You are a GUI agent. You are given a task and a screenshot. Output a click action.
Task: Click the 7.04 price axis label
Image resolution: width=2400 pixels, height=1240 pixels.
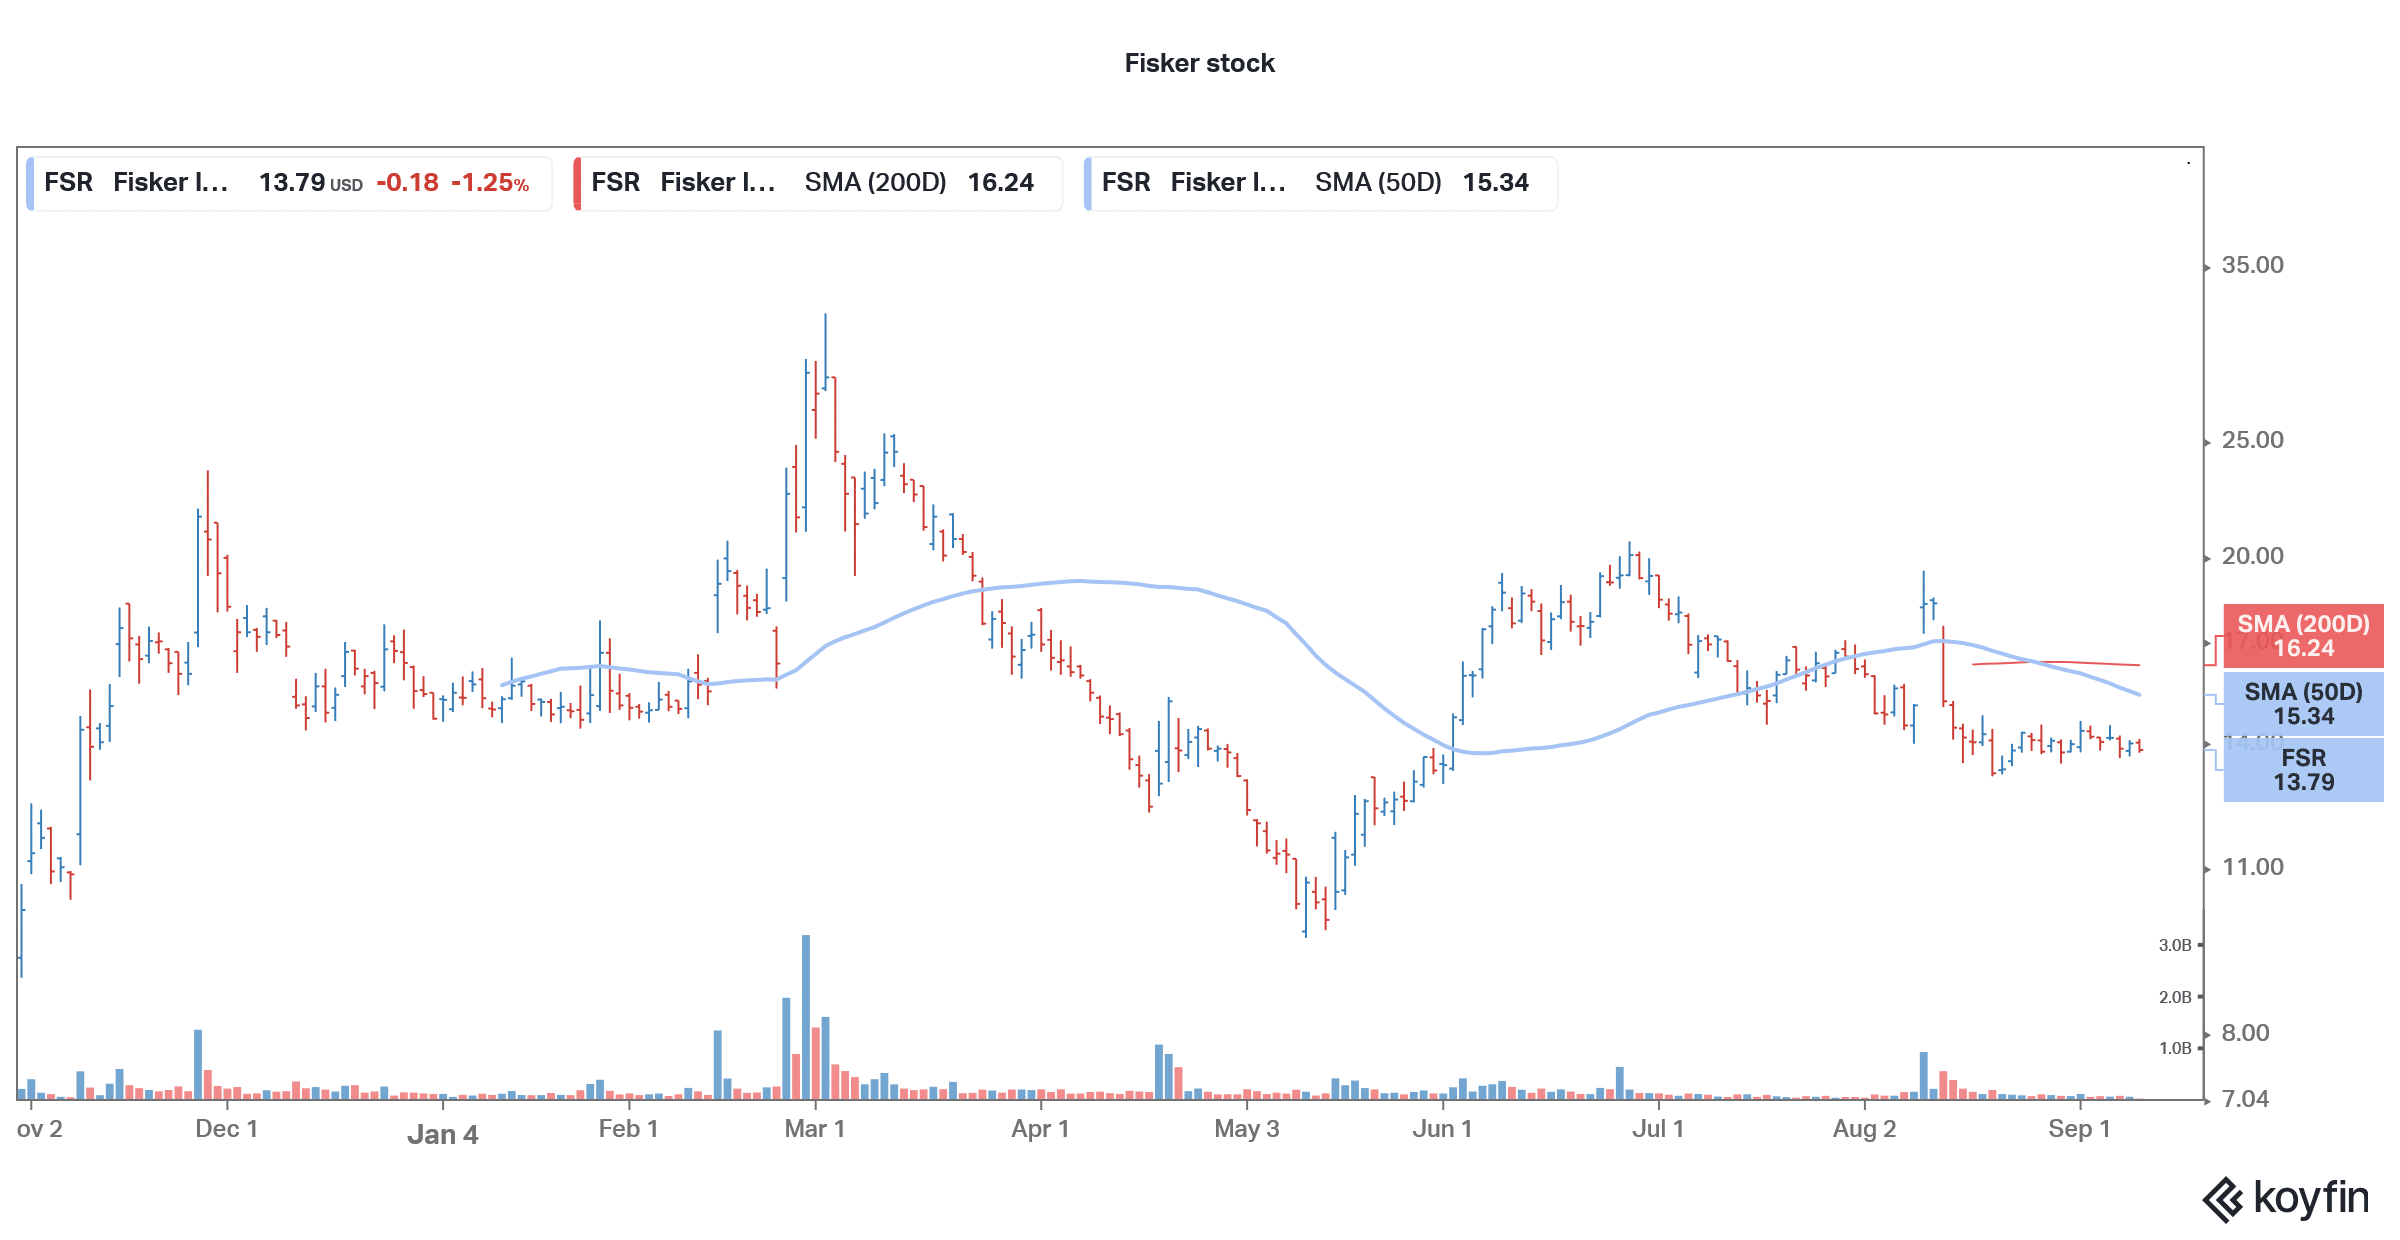pos(2245,1099)
